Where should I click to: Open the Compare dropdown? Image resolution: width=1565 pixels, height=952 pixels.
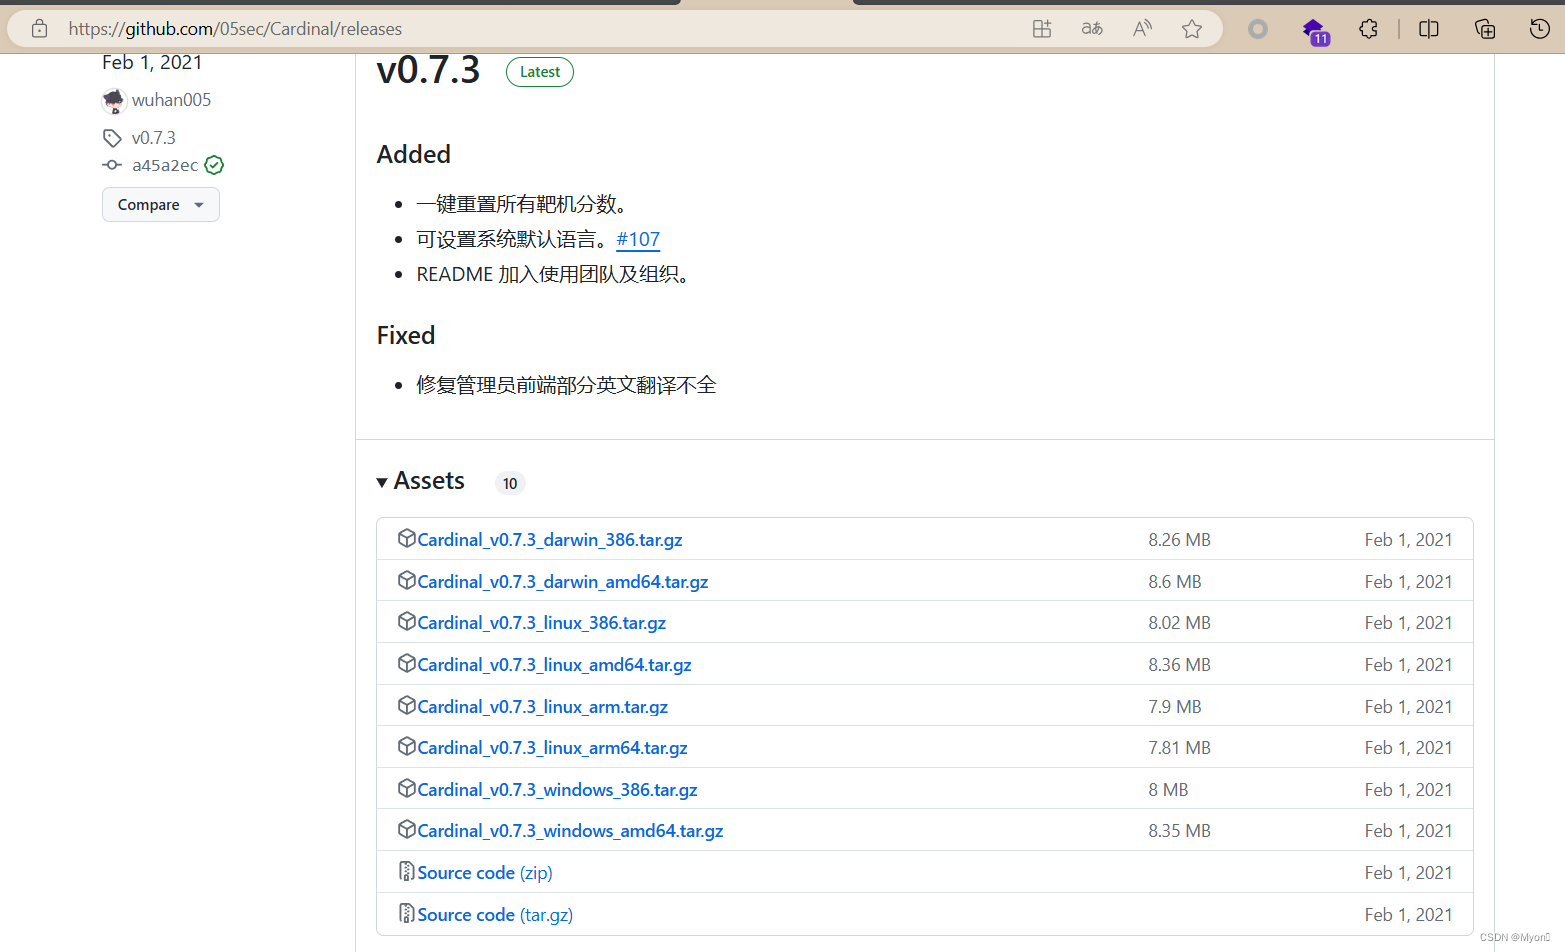tap(161, 205)
